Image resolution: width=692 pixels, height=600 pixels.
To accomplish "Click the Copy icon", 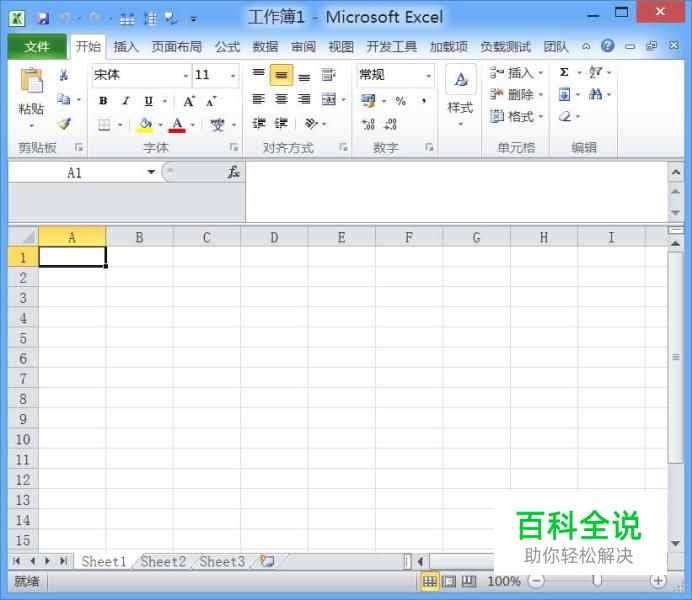I will coord(64,100).
